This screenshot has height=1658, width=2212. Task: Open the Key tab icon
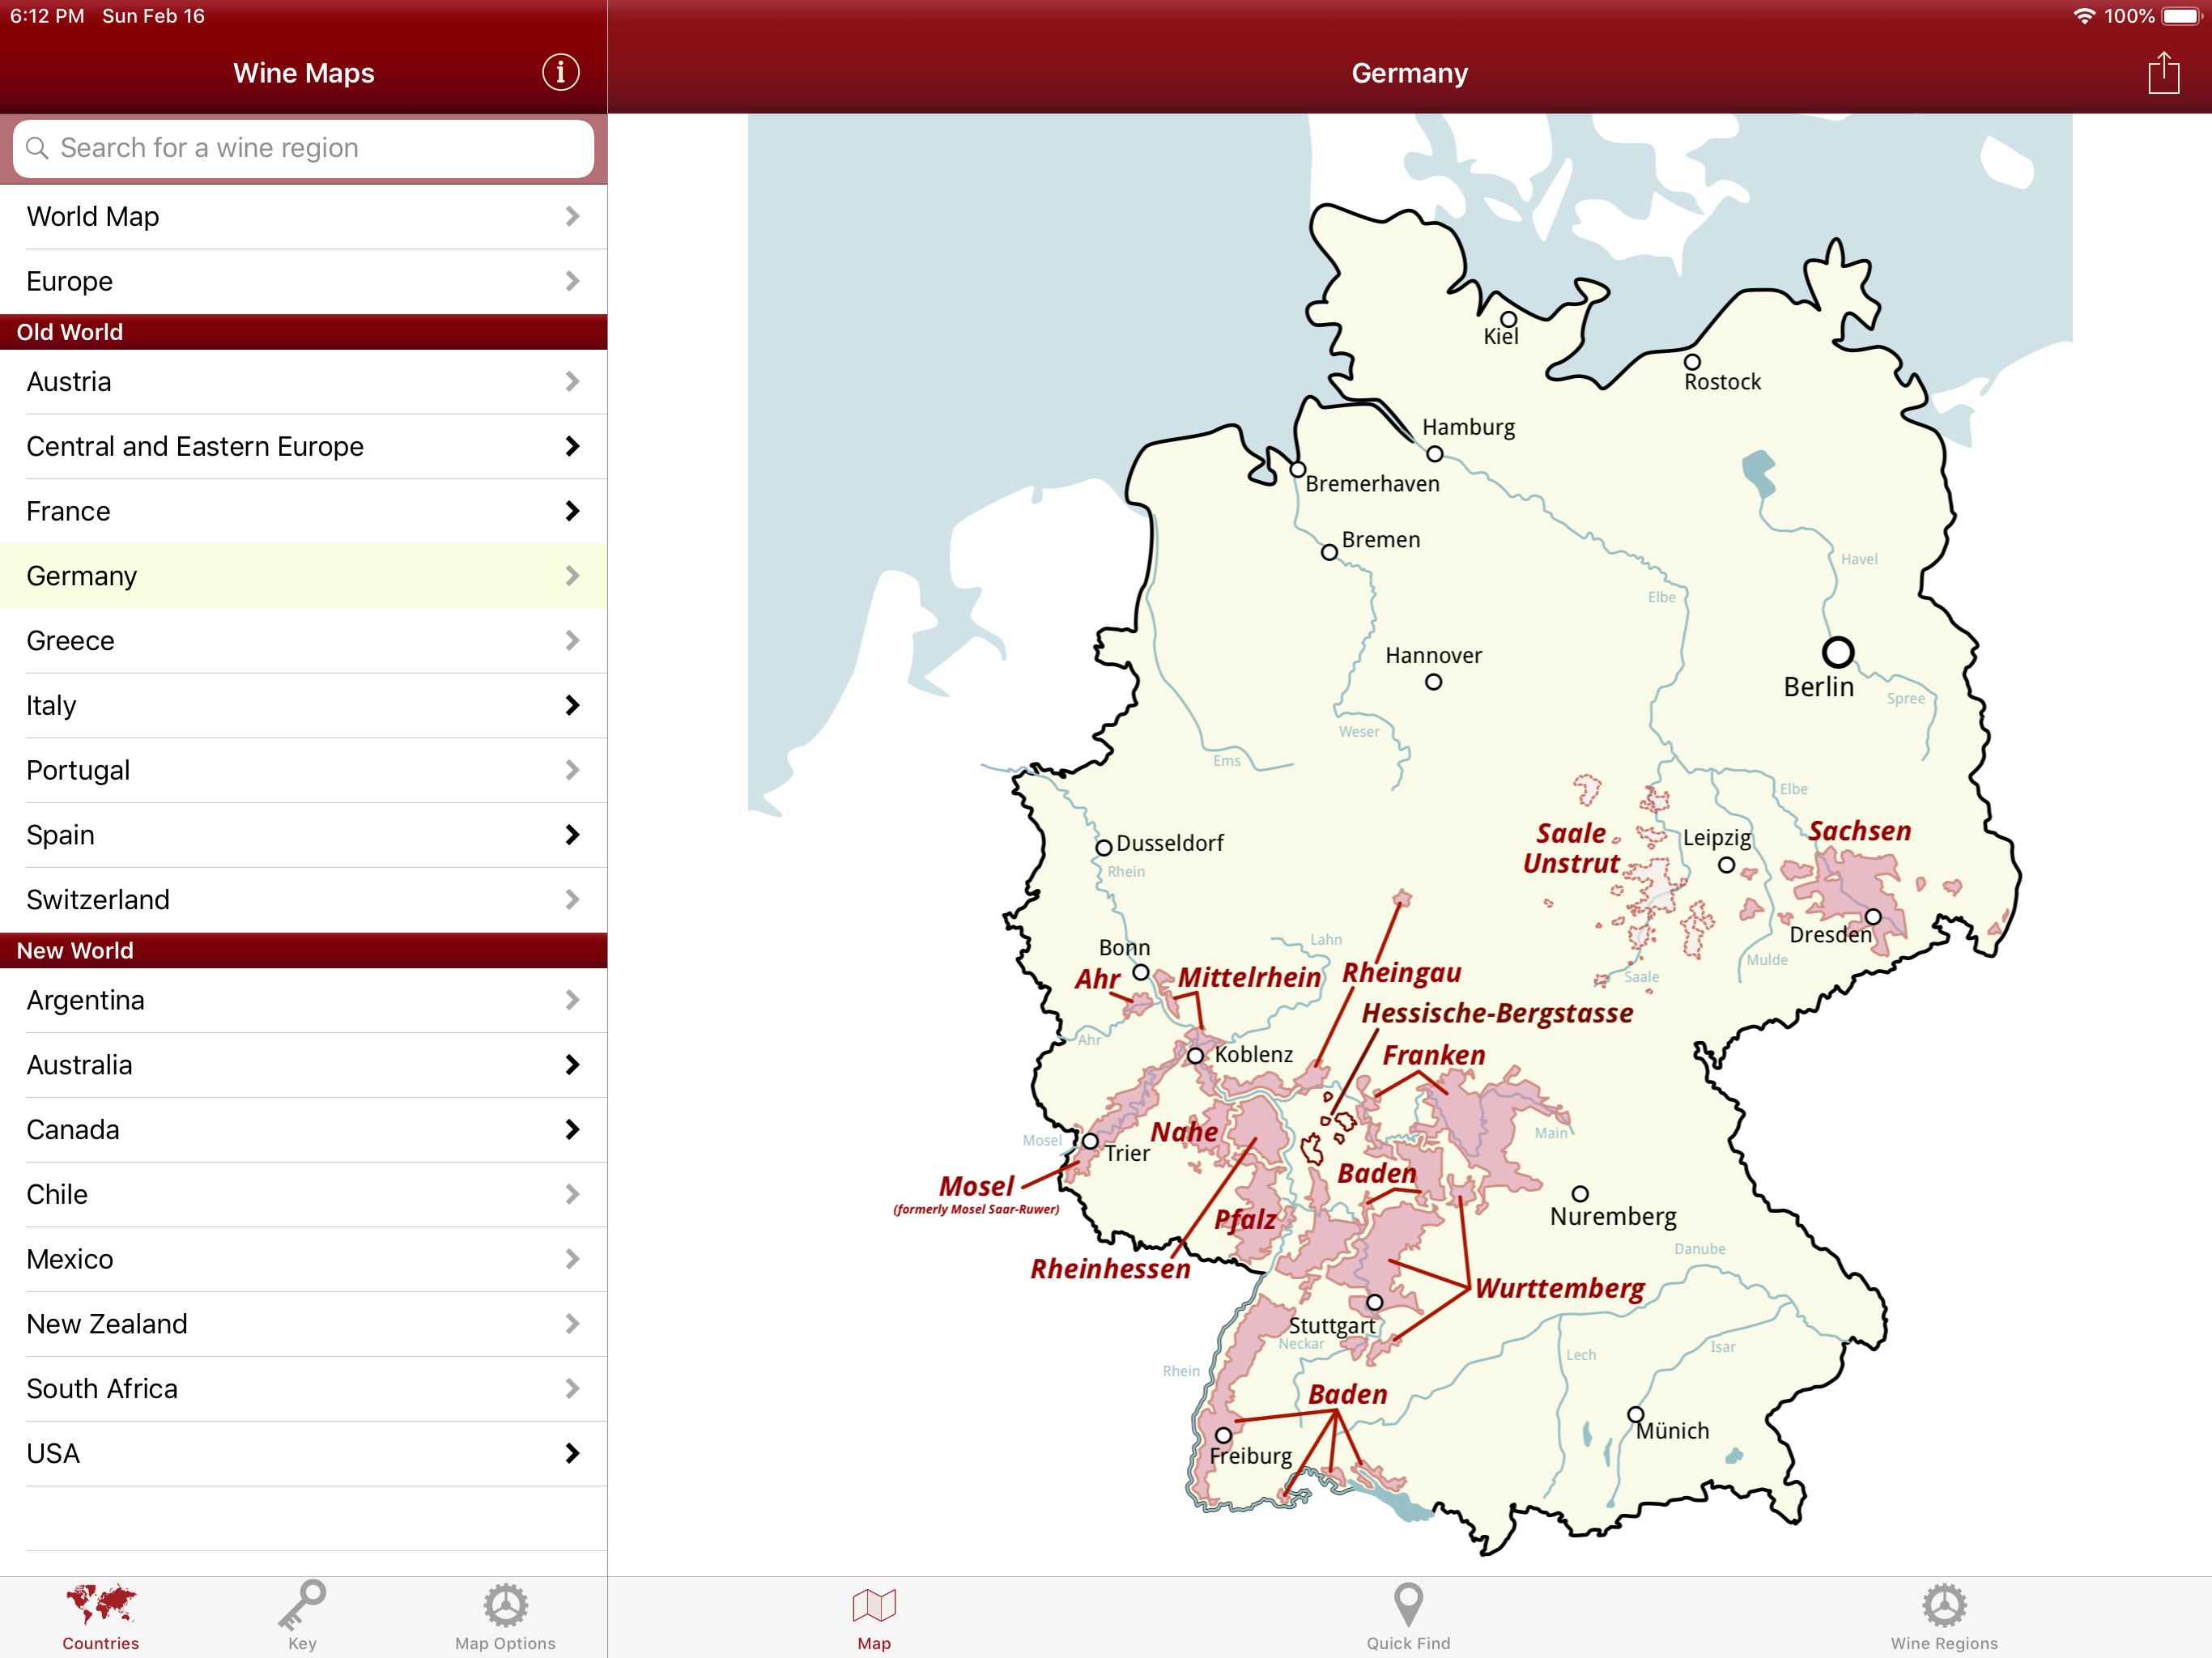pos(302,1605)
